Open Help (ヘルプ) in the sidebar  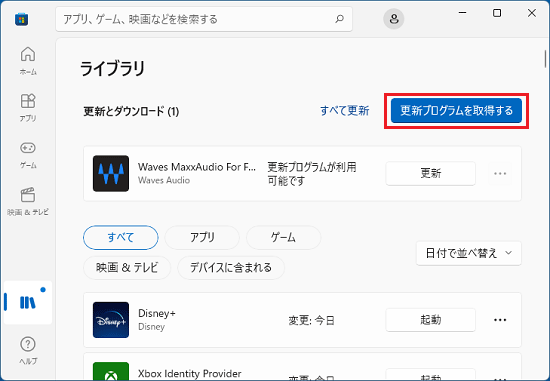[x=28, y=350]
